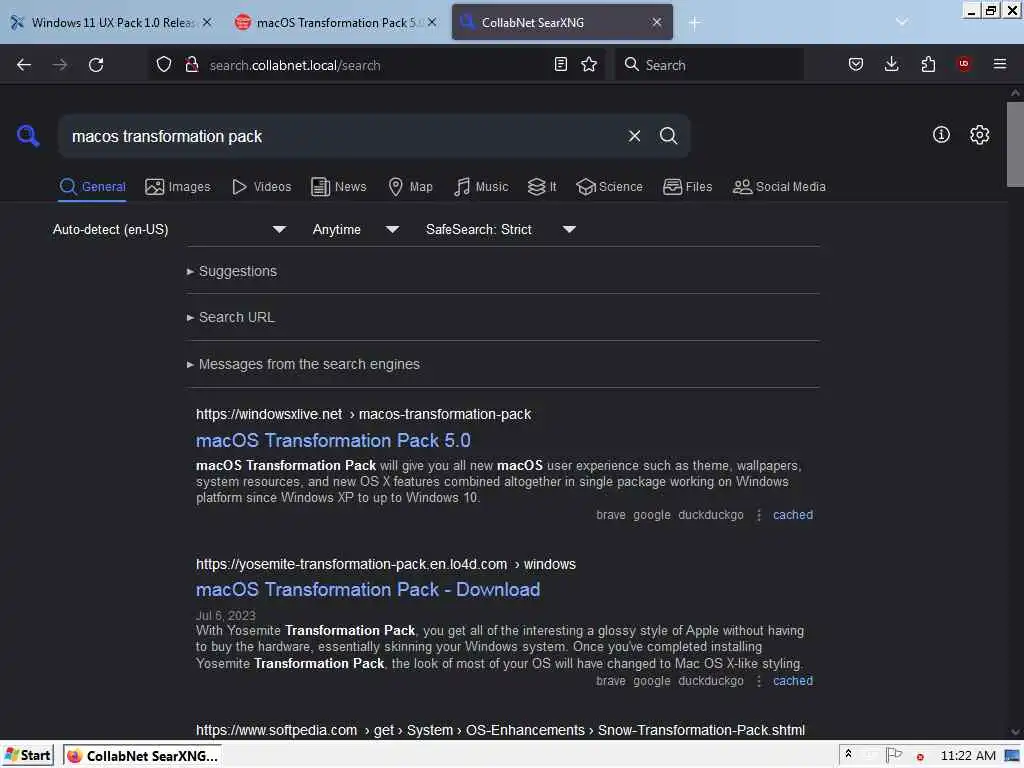Select the General search category
The width and height of the screenshot is (1024, 768).
click(92, 187)
